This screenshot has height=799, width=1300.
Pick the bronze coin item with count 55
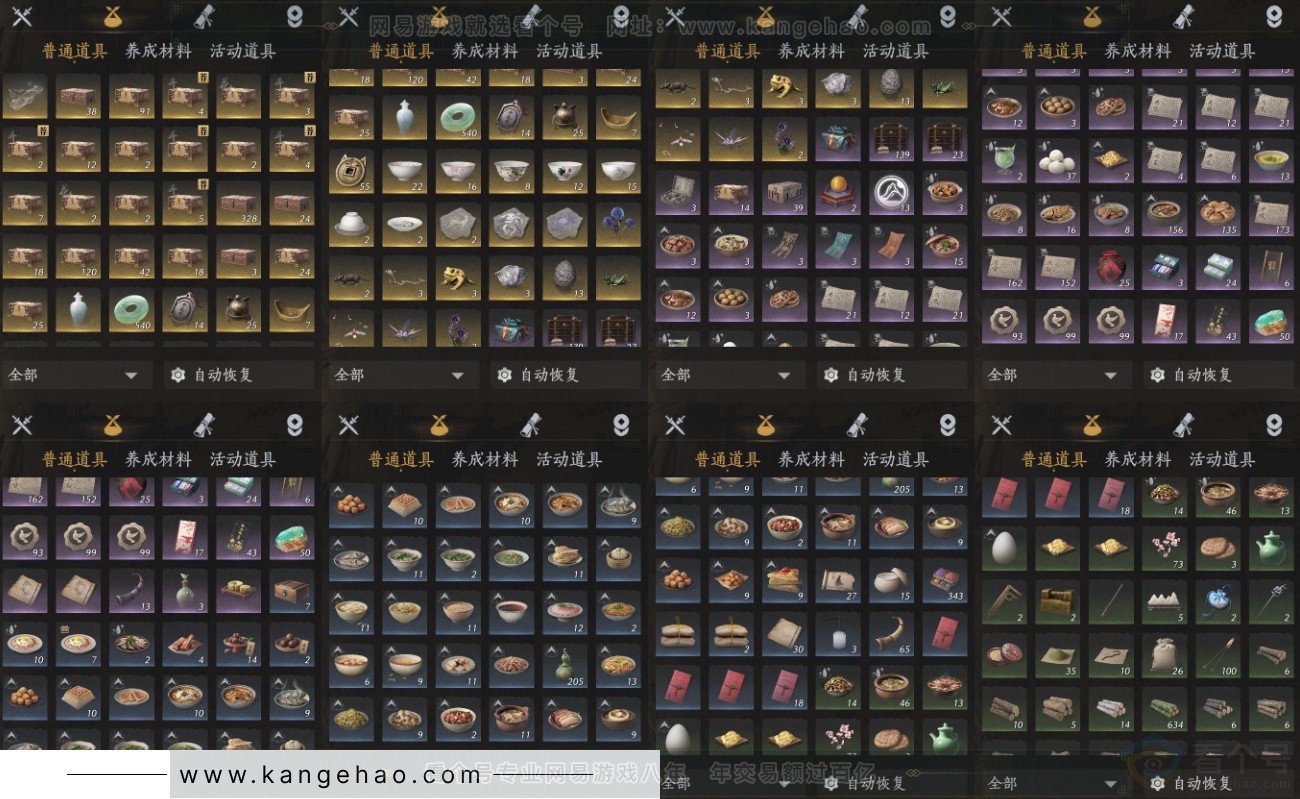351,172
